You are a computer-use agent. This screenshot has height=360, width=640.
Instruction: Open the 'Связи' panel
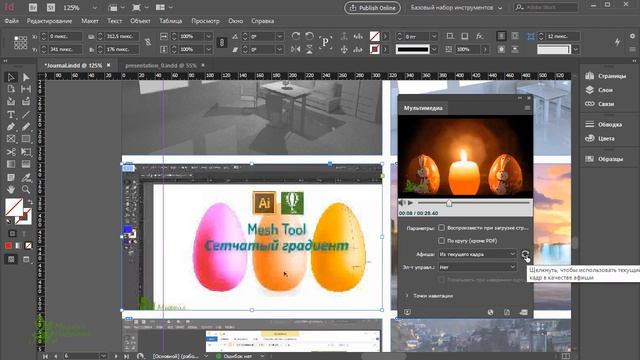coord(600,104)
